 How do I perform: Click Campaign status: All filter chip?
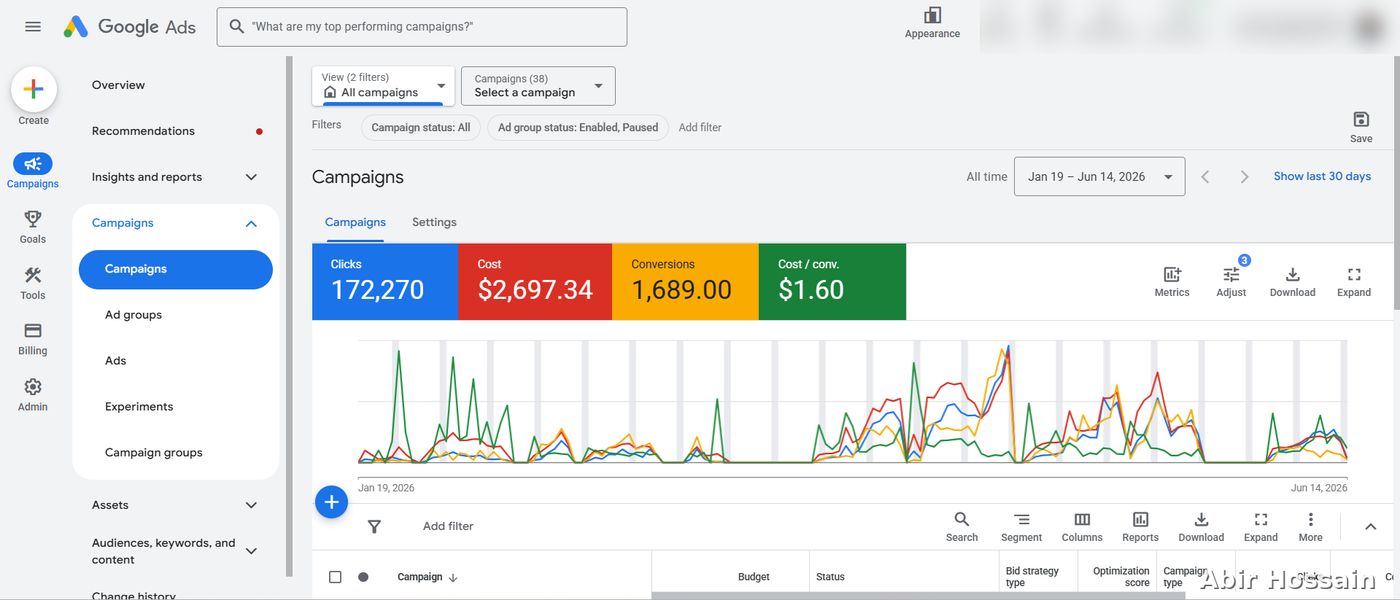click(421, 127)
